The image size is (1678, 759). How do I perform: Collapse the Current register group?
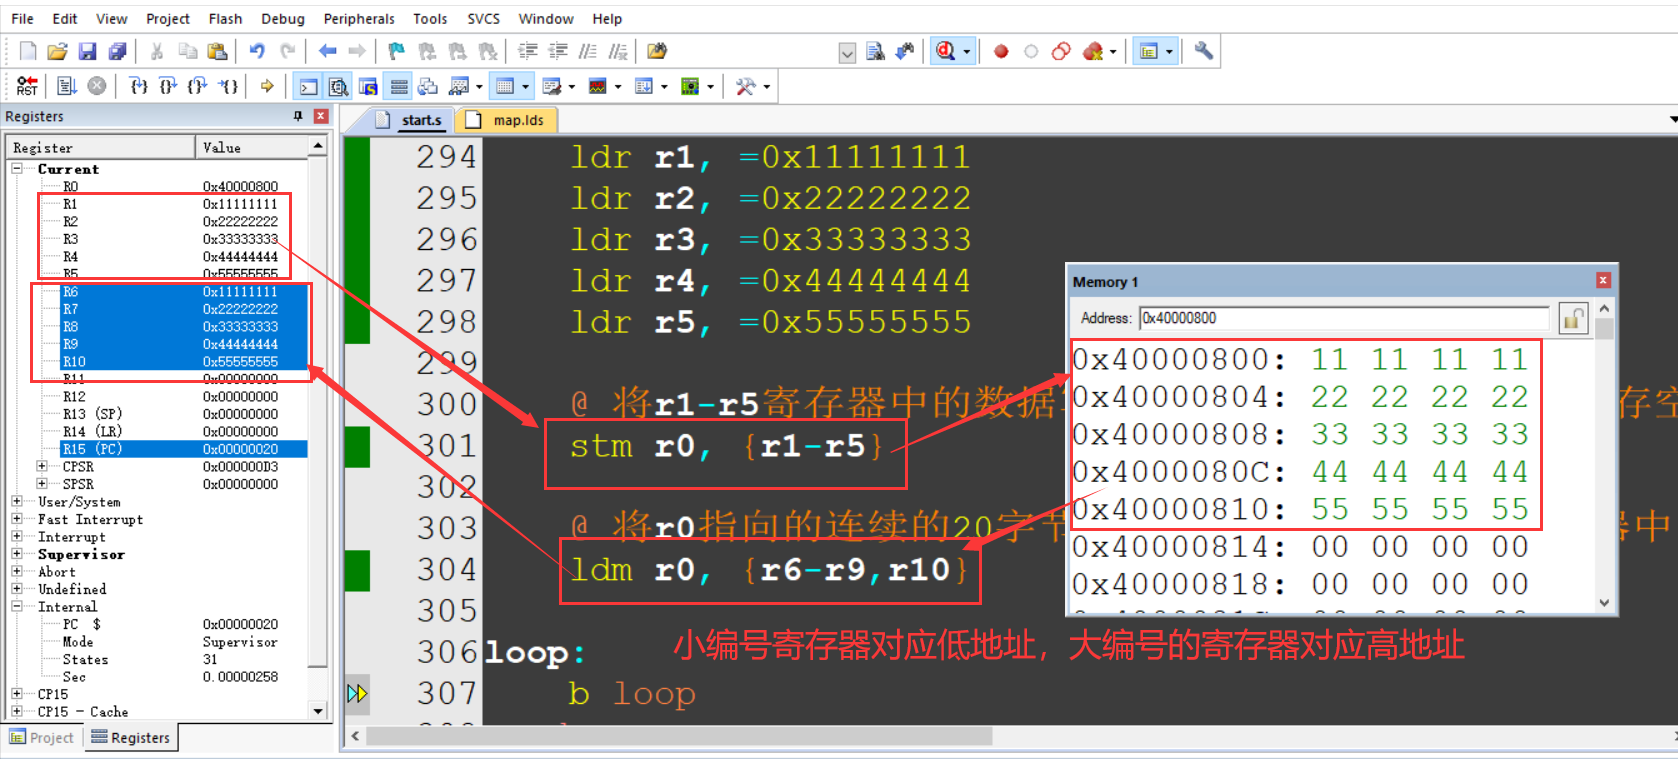tap(17, 169)
